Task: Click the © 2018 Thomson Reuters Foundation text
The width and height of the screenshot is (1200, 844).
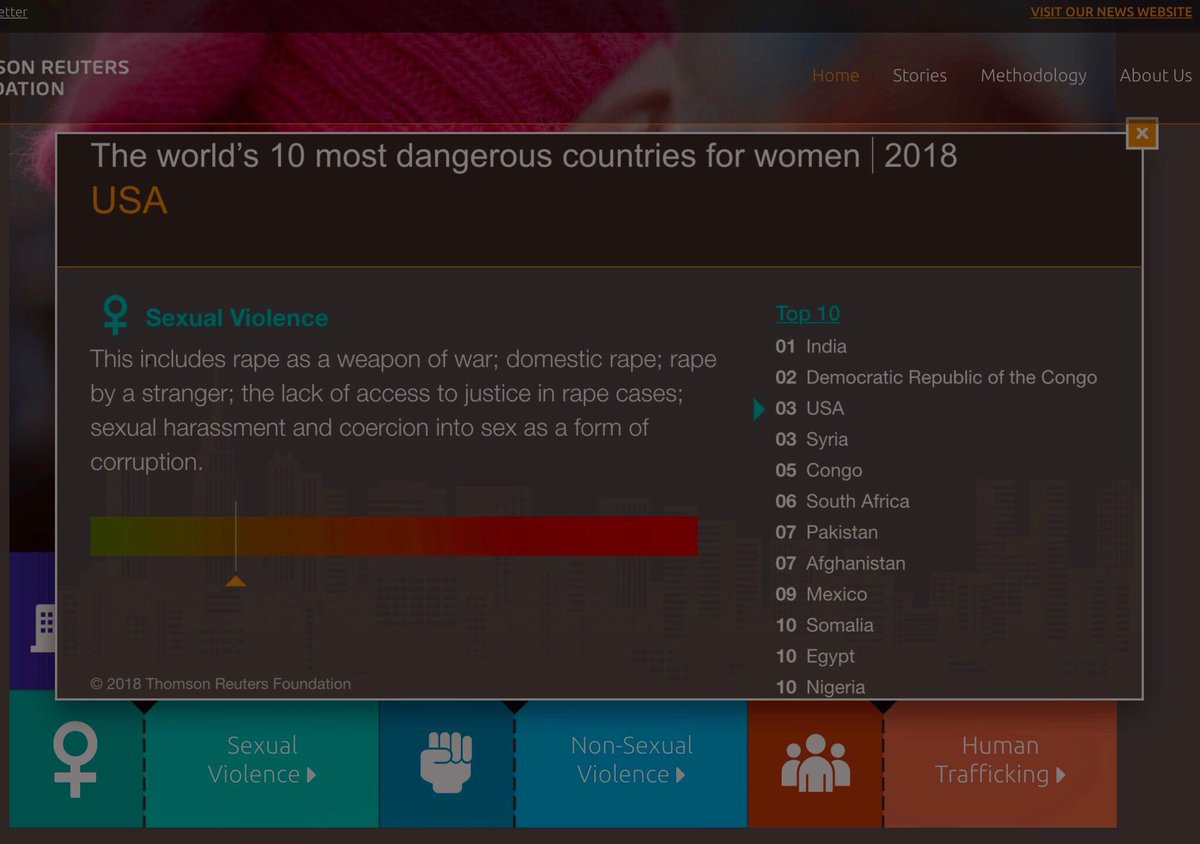Action: [x=221, y=684]
